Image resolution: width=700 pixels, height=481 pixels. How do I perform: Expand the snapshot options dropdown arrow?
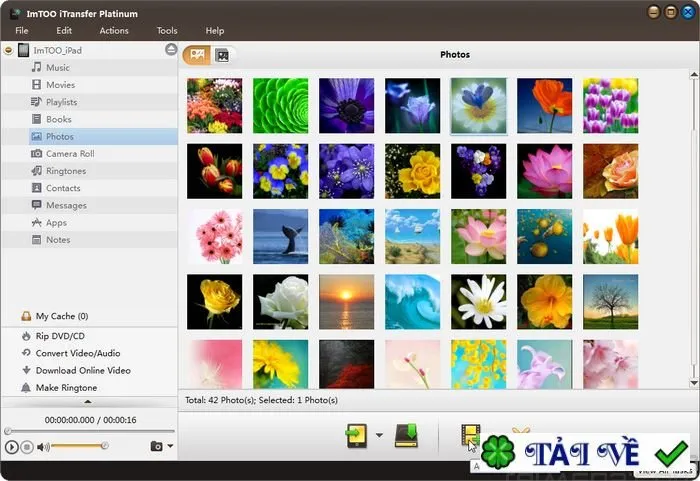tap(170, 446)
